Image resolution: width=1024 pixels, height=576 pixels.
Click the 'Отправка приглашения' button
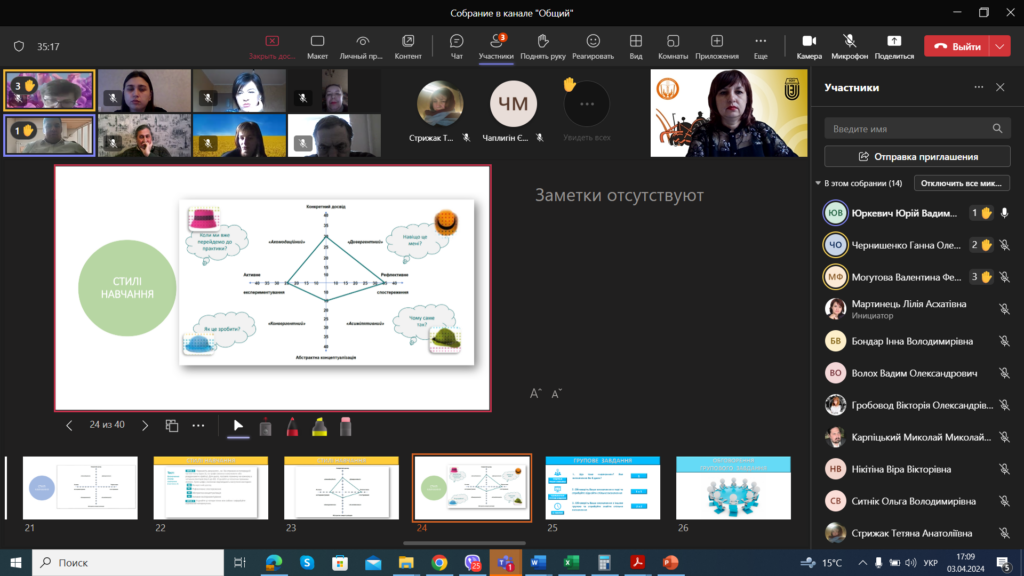click(917, 157)
